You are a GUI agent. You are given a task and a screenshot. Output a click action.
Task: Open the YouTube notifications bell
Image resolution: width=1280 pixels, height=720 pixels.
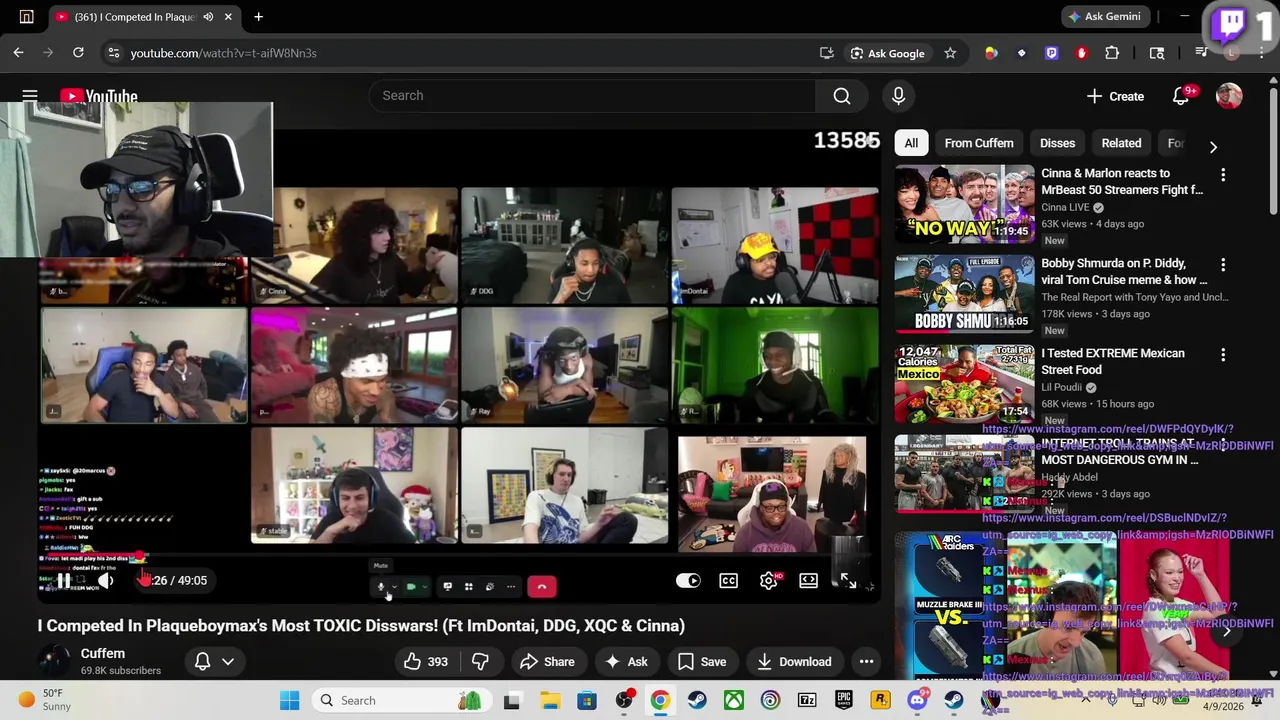pos(1181,96)
